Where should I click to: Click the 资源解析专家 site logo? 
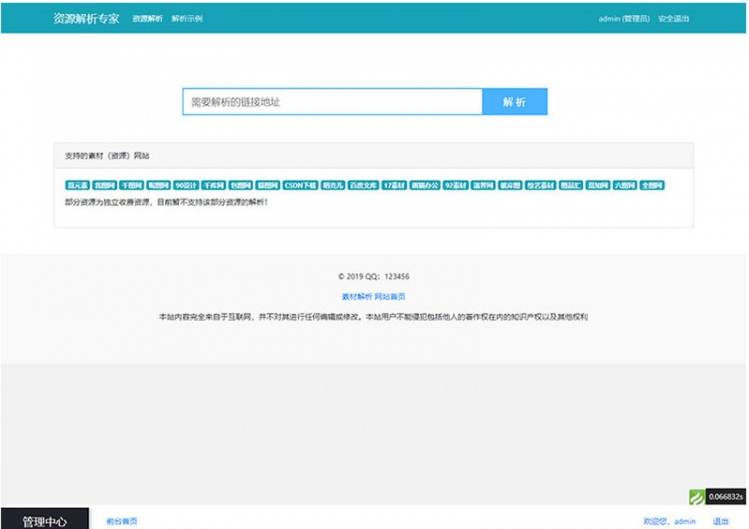86,19
